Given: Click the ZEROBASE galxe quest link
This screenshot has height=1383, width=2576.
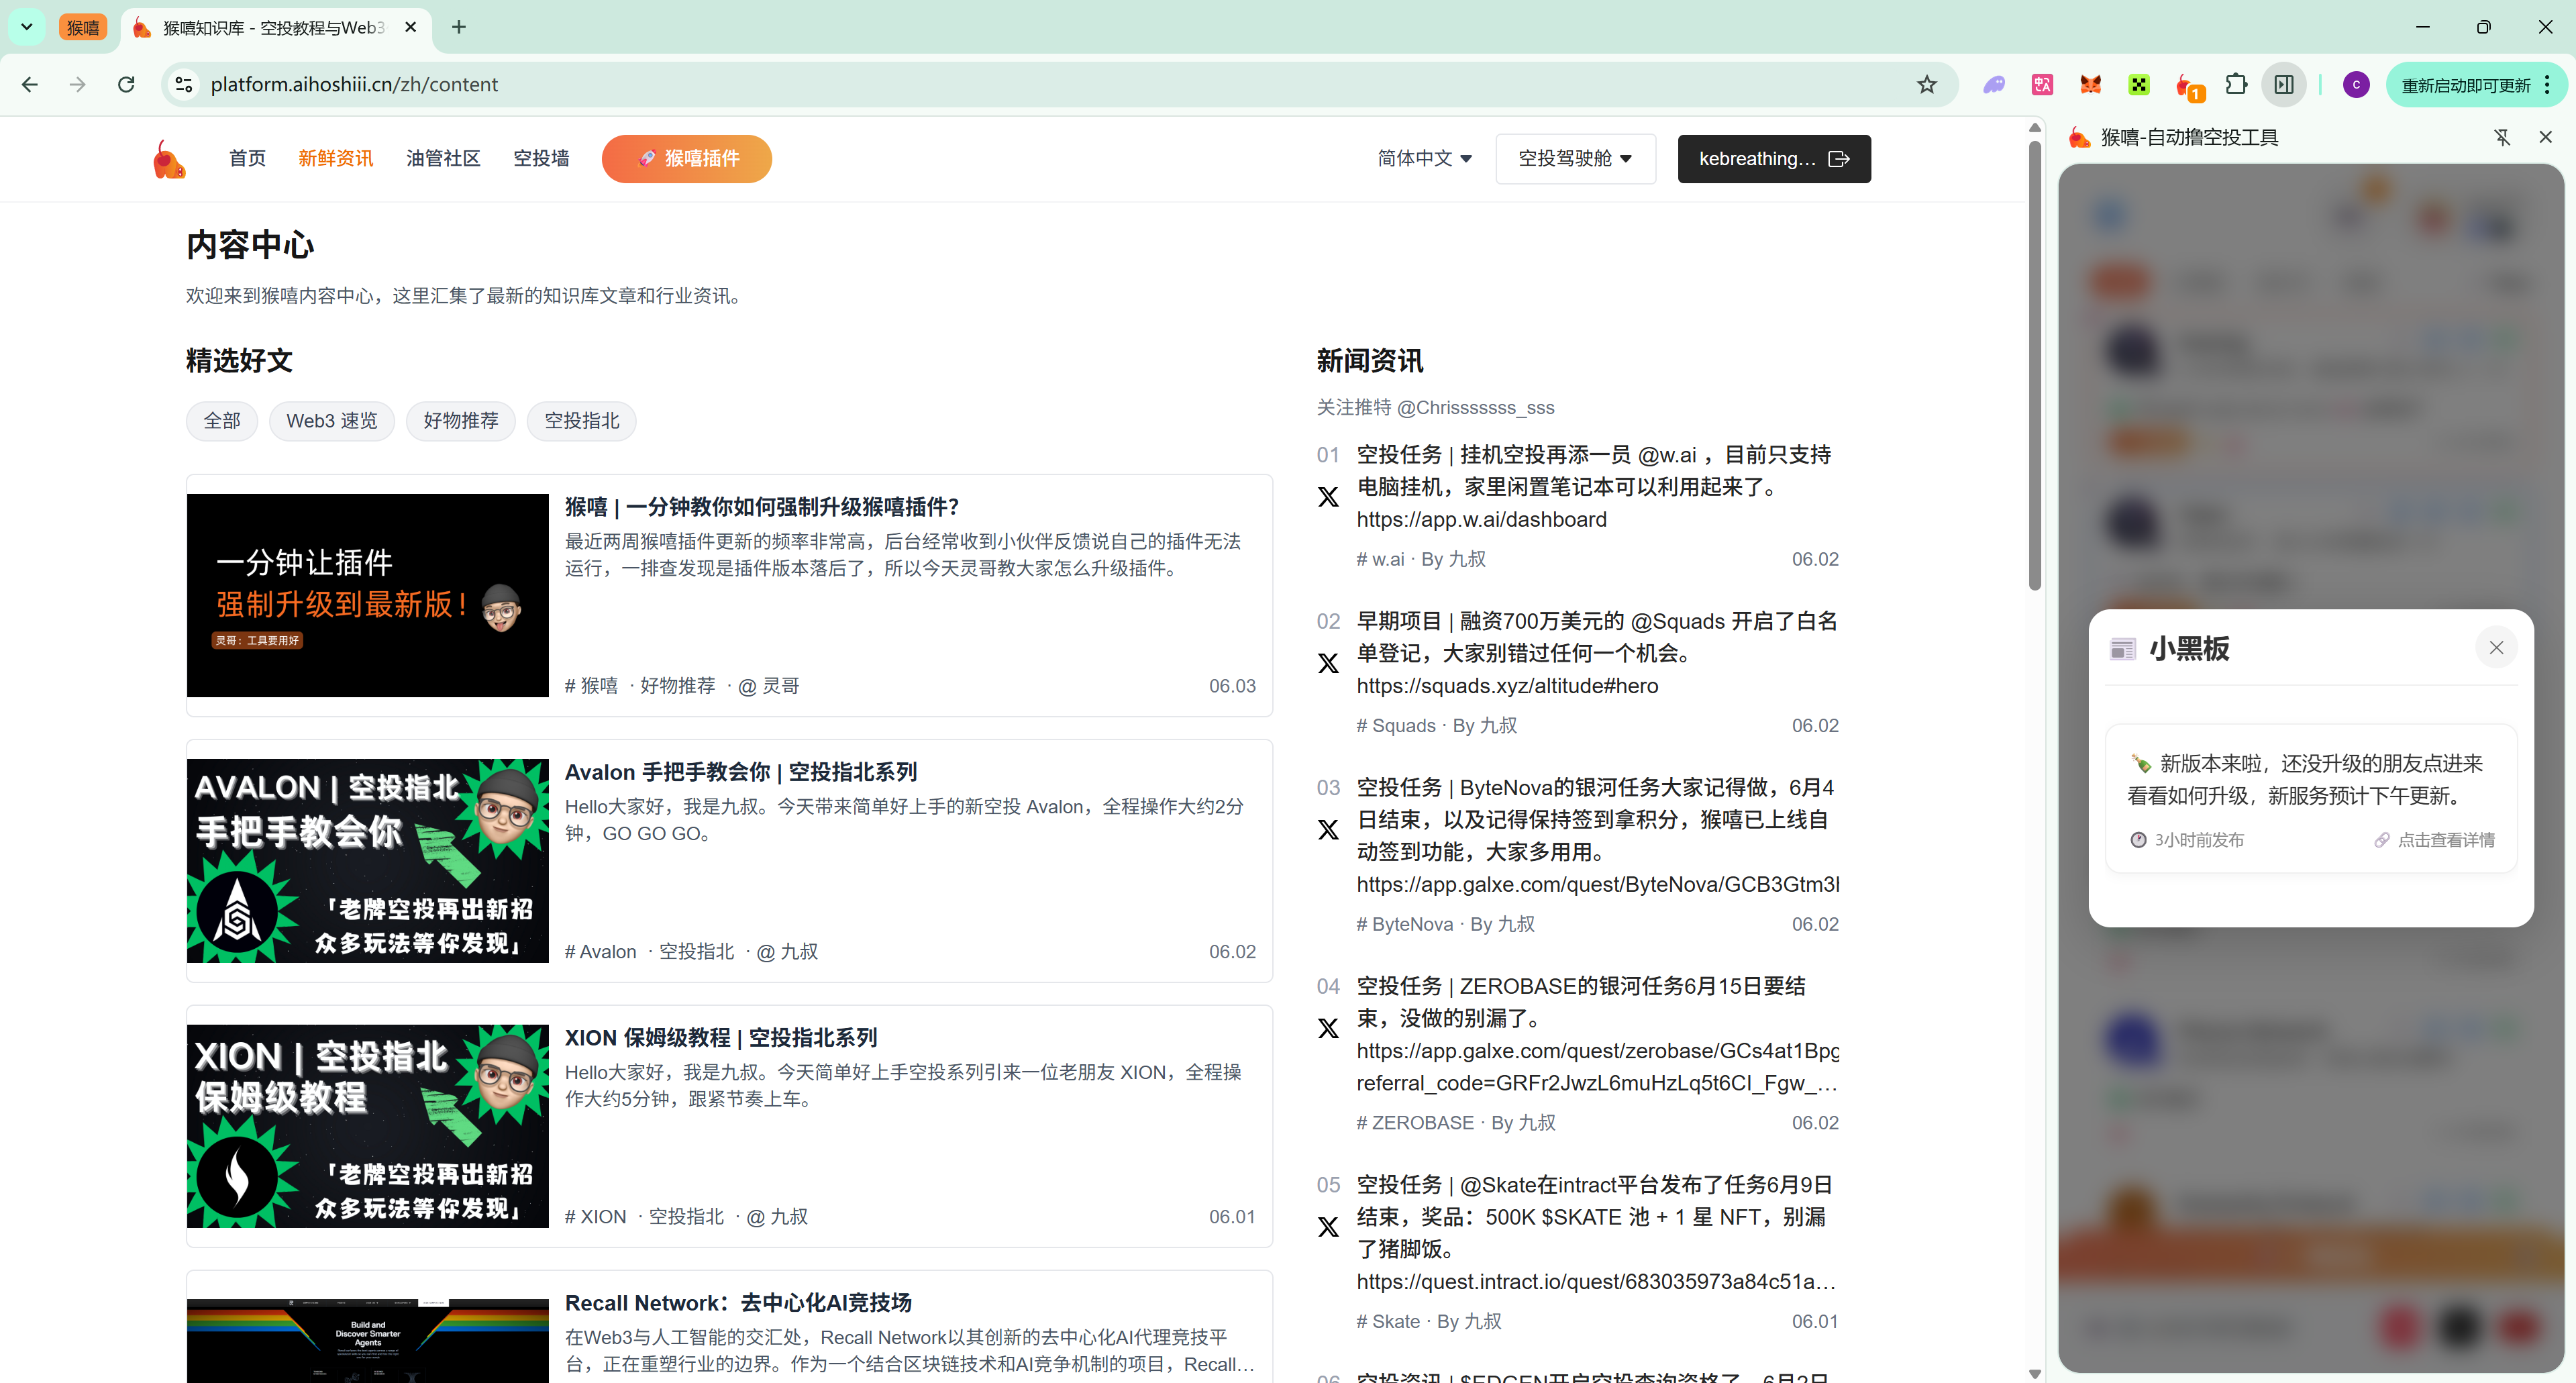Looking at the screenshot, I should tap(1597, 1067).
